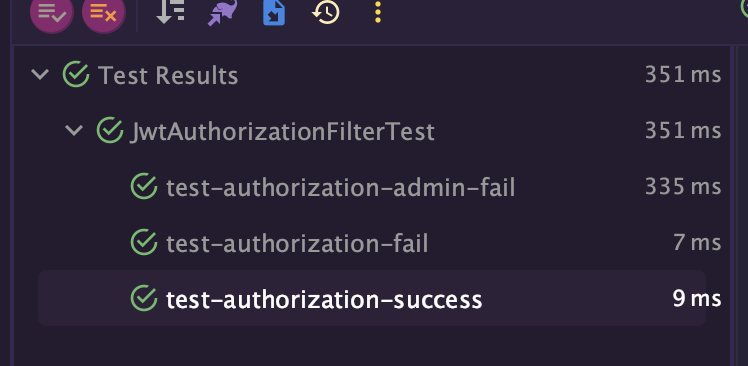Click the export test results icon
Screen dimensions: 748x366
(274, 13)
